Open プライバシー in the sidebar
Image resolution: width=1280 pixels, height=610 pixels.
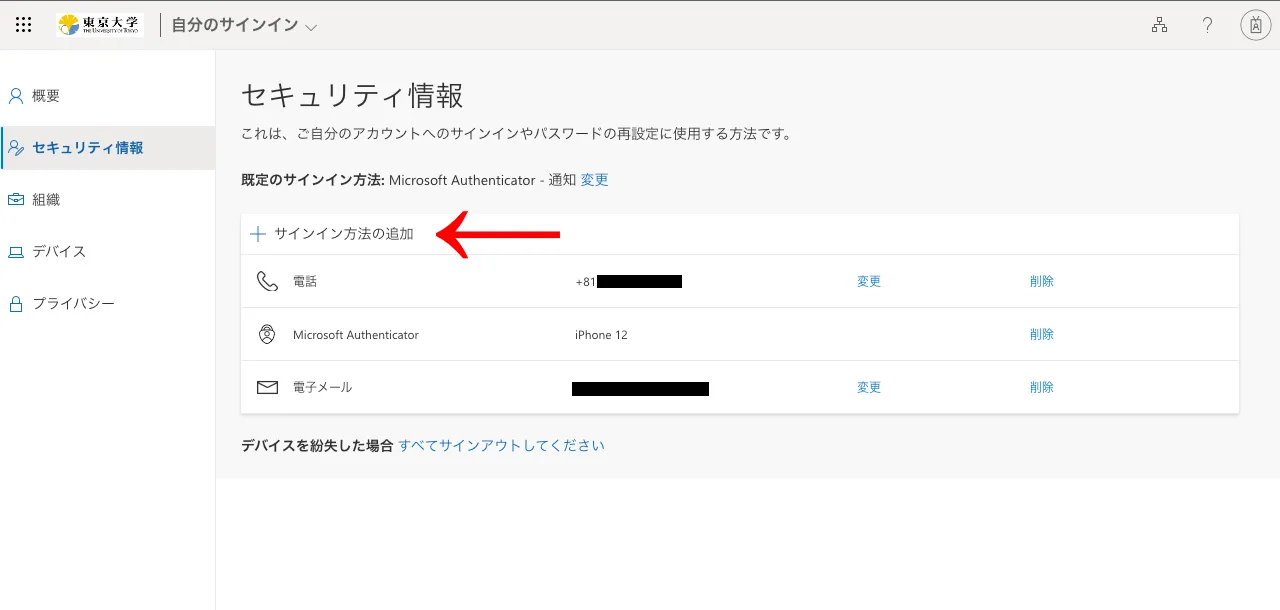(73, 304)
